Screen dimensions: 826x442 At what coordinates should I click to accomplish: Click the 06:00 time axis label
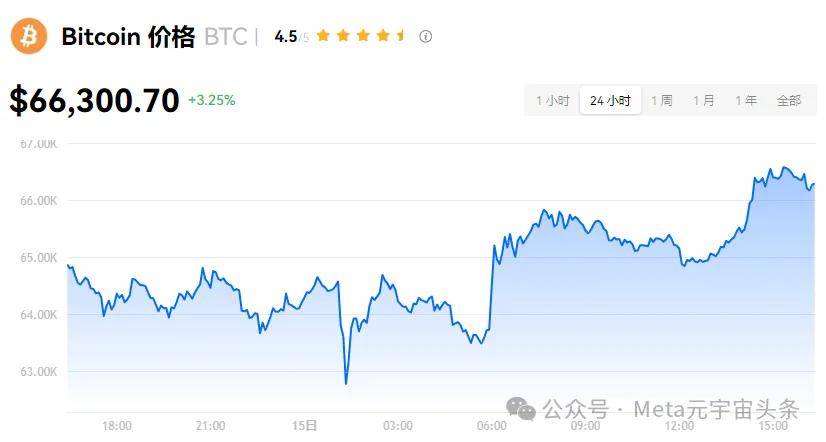(492, 425)
